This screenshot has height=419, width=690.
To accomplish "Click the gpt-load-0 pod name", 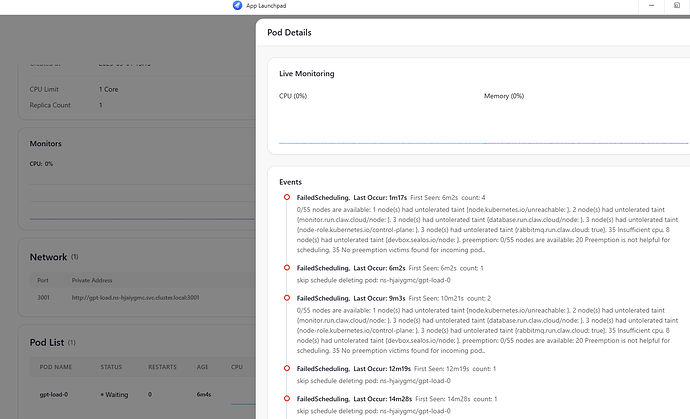I will [54, 395].
